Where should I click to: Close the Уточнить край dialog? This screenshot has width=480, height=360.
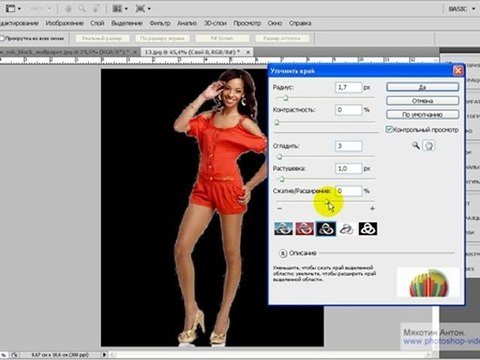pyautogui.click(x=458, y=71)
